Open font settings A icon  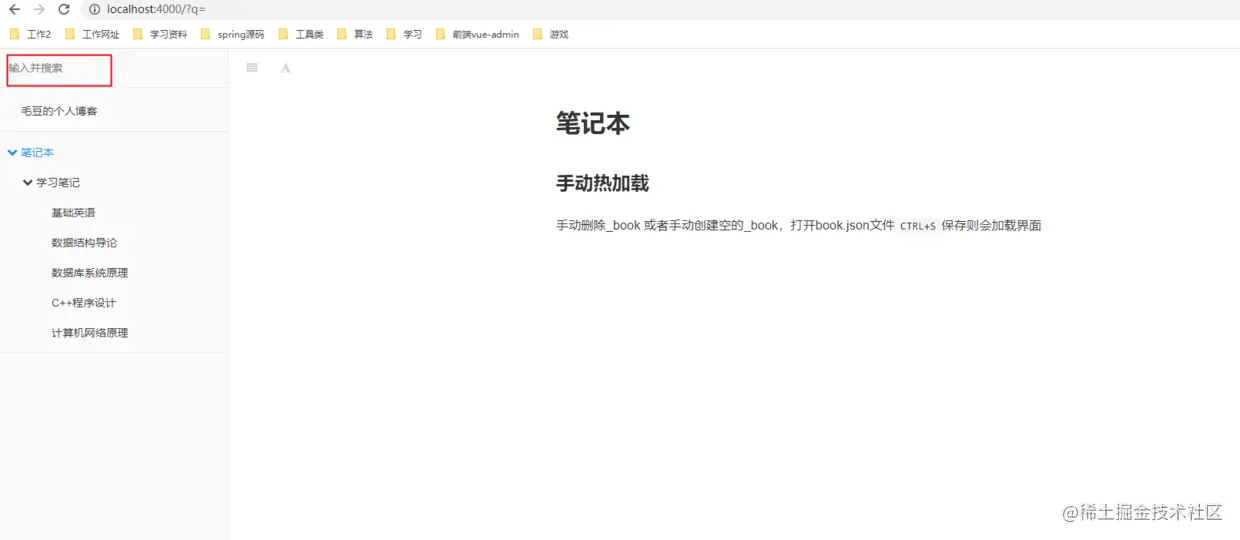pyautogui.click(x=285, y=68)
